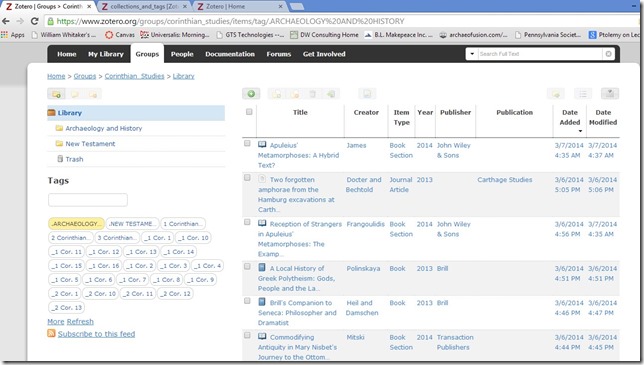Click the book section icon for Commodifying Antiquity
Image resolution: width=644 pixels, height=365 pixels.
pos(262,337)
